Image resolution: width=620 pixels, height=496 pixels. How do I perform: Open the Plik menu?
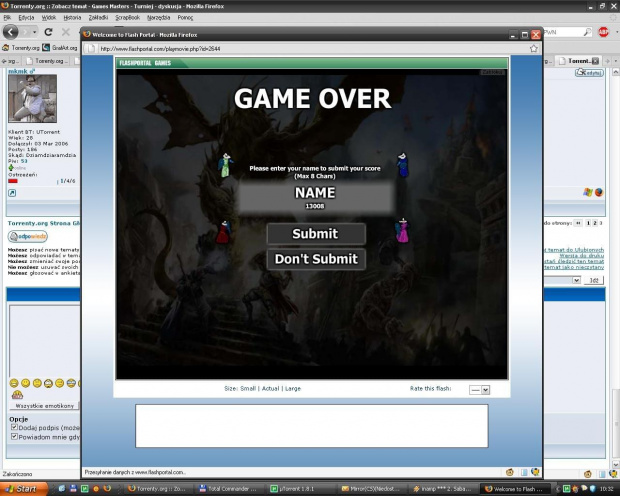pyautogui.click(x=7, y=17)
